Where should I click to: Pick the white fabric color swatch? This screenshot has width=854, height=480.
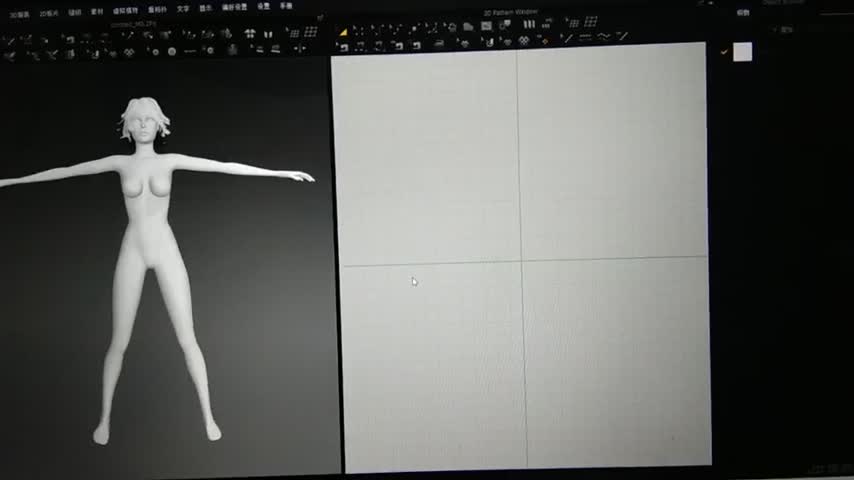742,52
